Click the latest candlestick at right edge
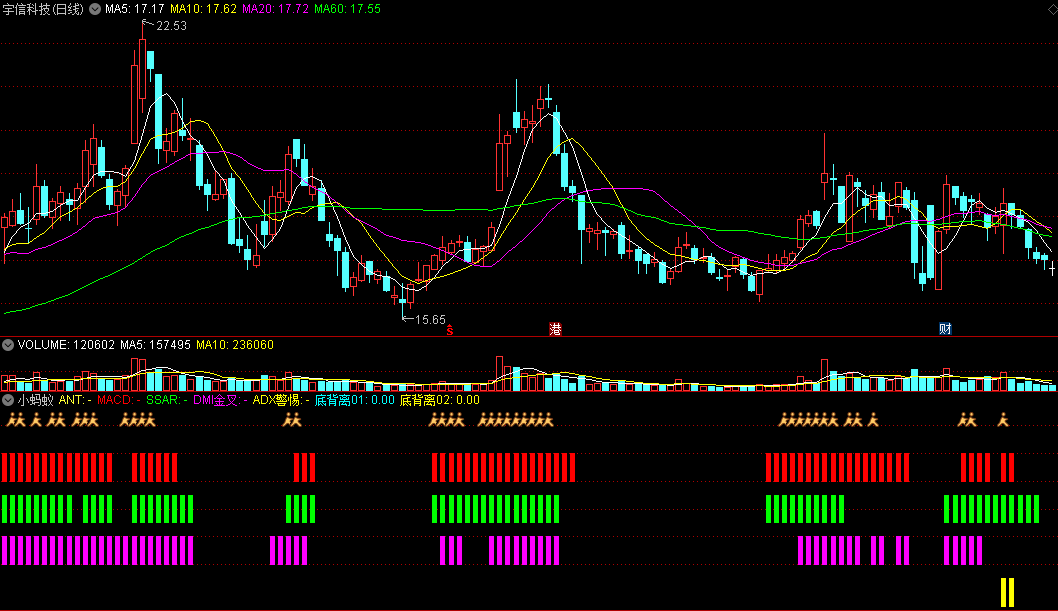Image resolution: width=1058 pixels, height=611 pixels. tap(1052, 269)
